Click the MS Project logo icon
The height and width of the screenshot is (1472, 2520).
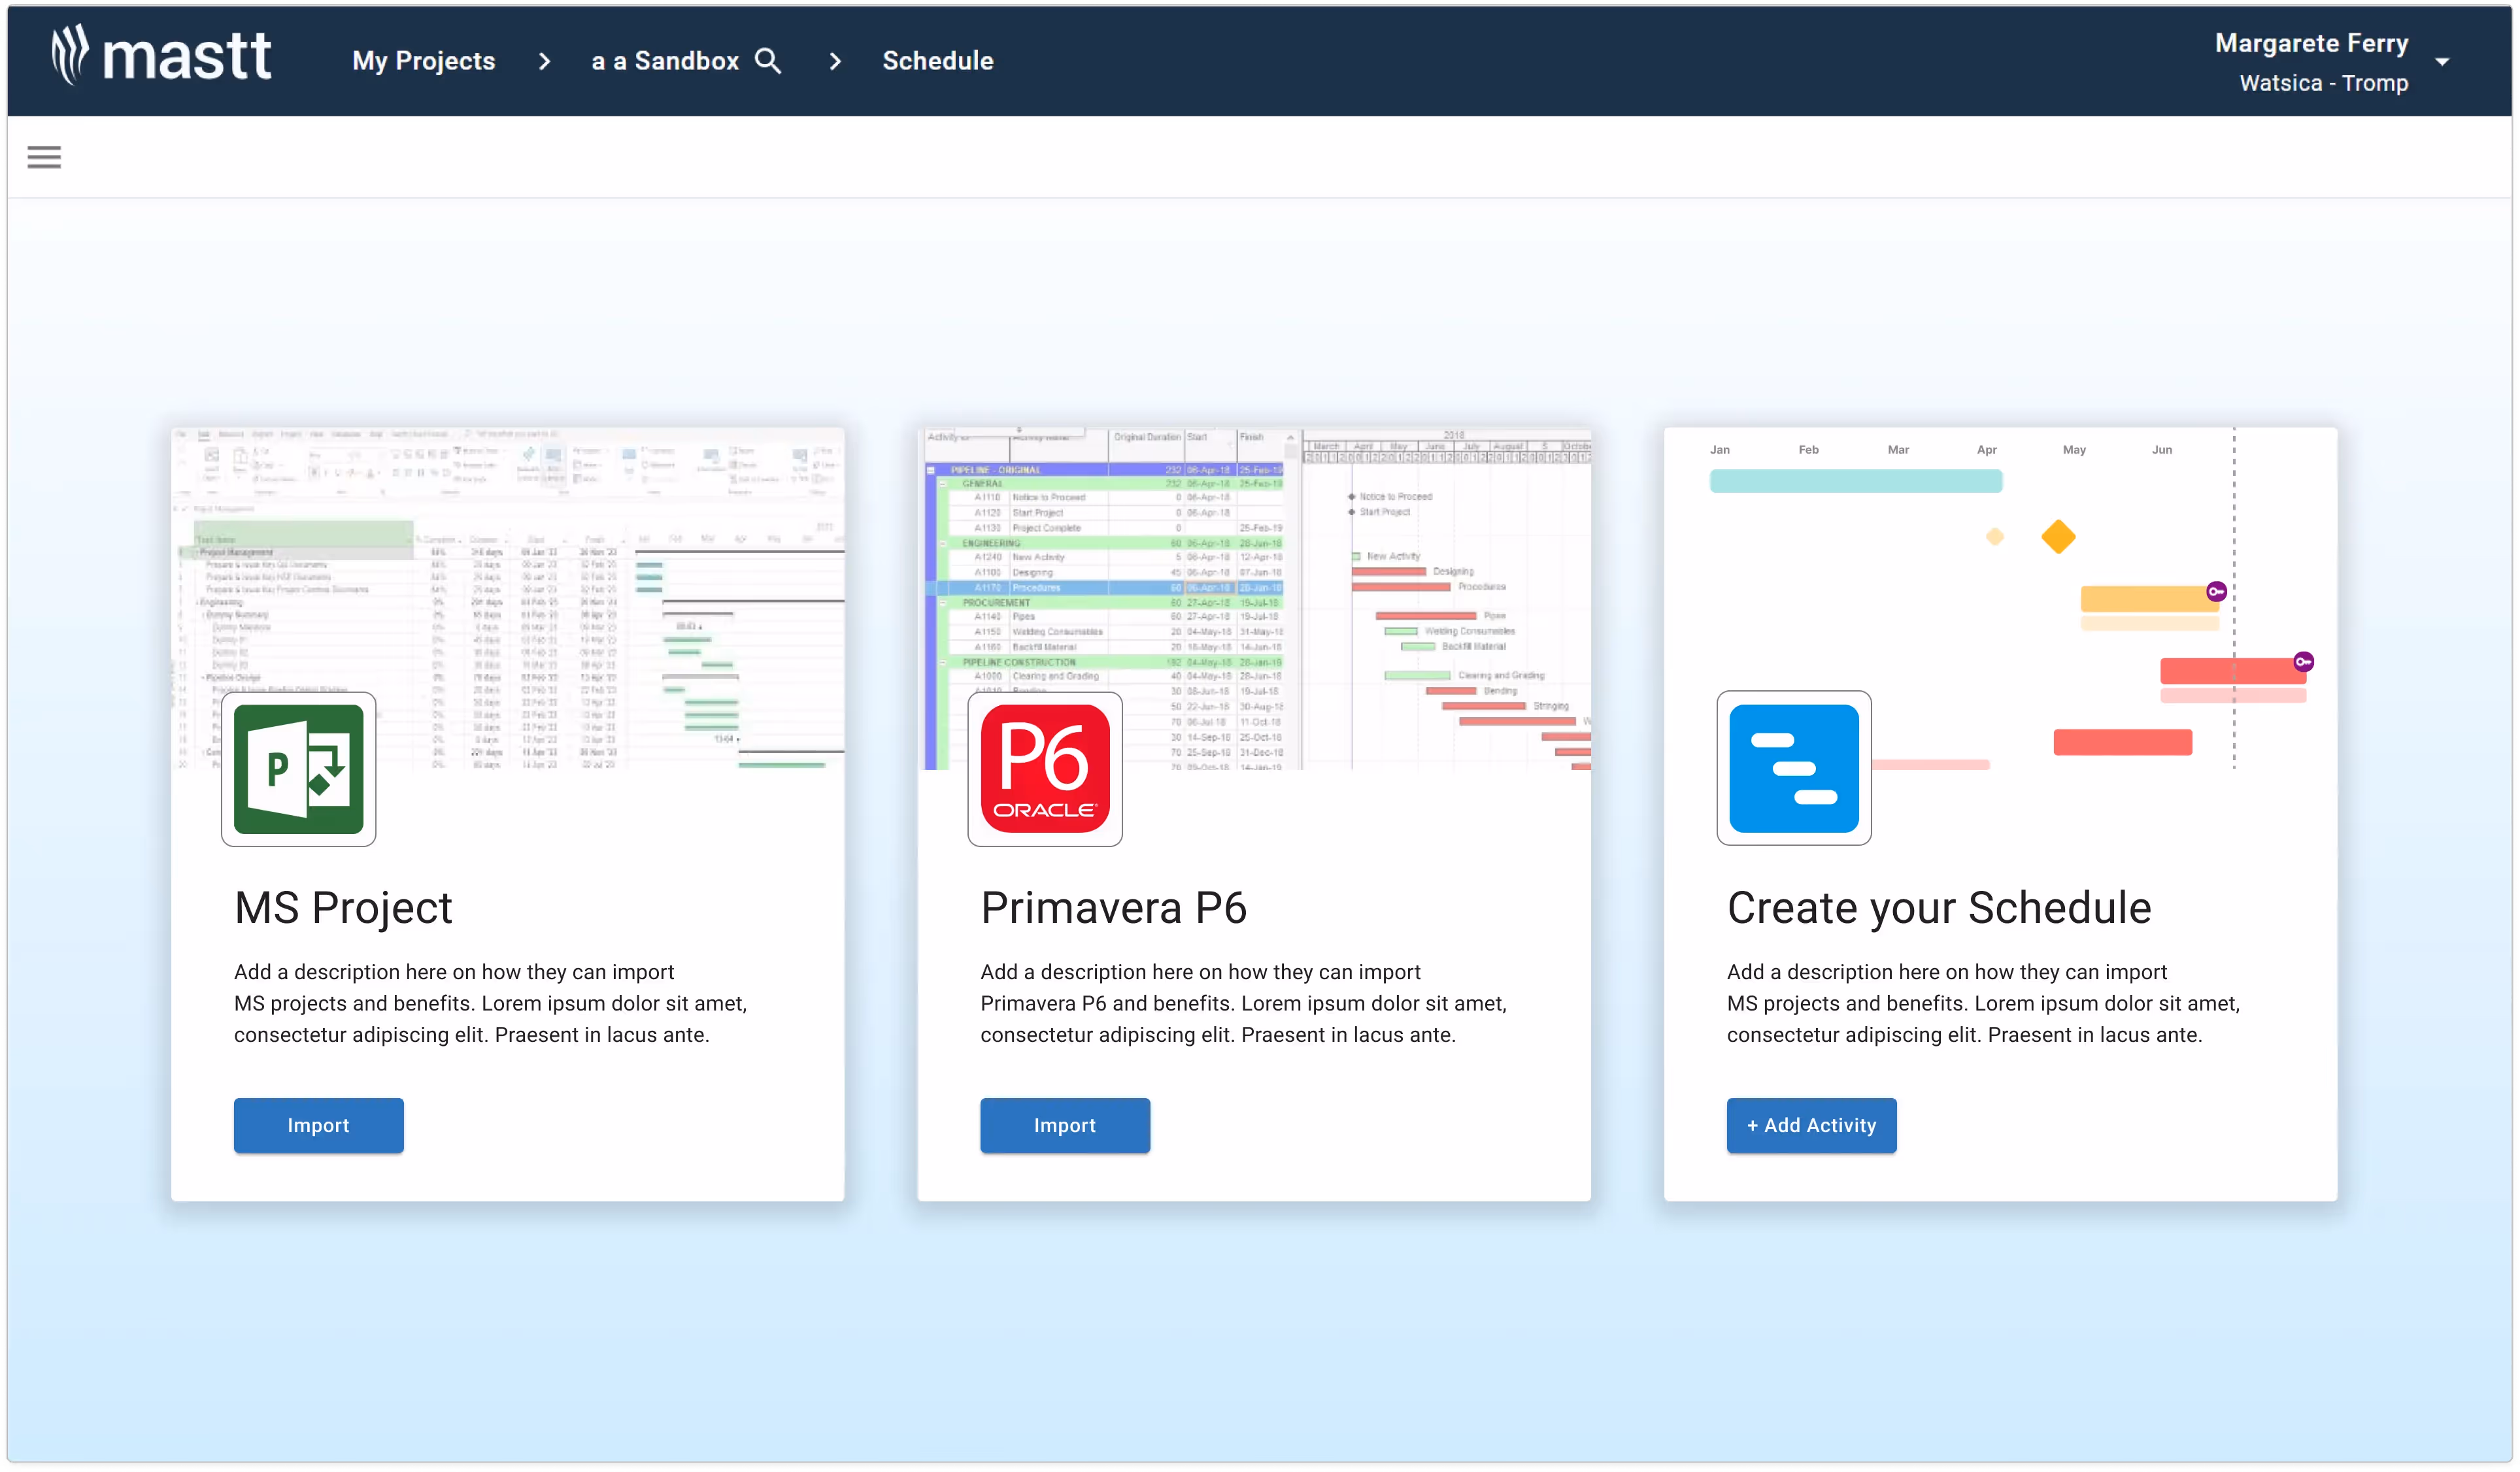pyautogui.click(x=298, y=769)
